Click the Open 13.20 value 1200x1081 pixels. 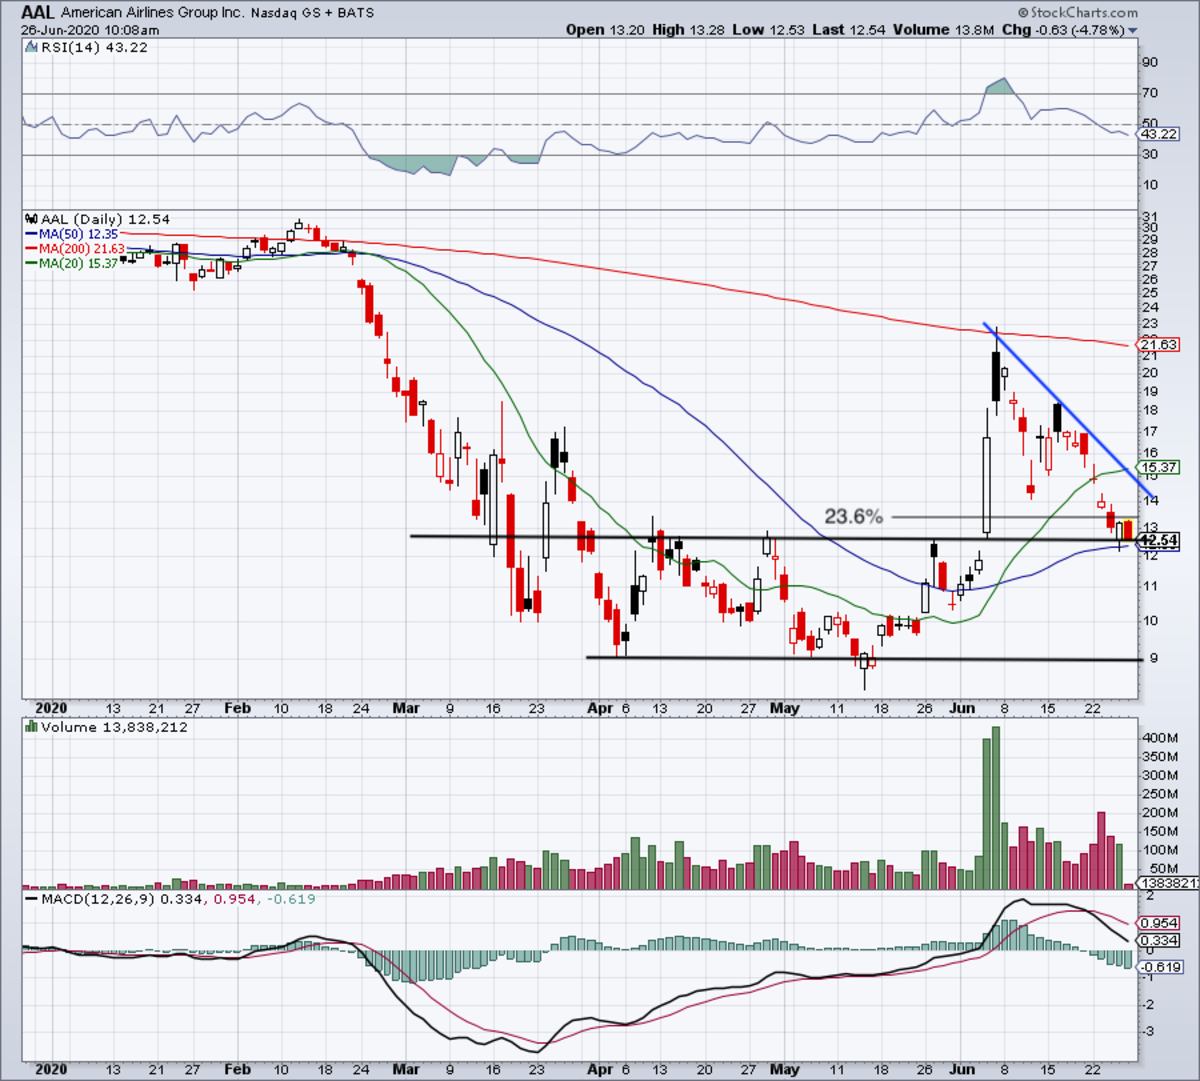pyautogui.click(x=606, y=30)
